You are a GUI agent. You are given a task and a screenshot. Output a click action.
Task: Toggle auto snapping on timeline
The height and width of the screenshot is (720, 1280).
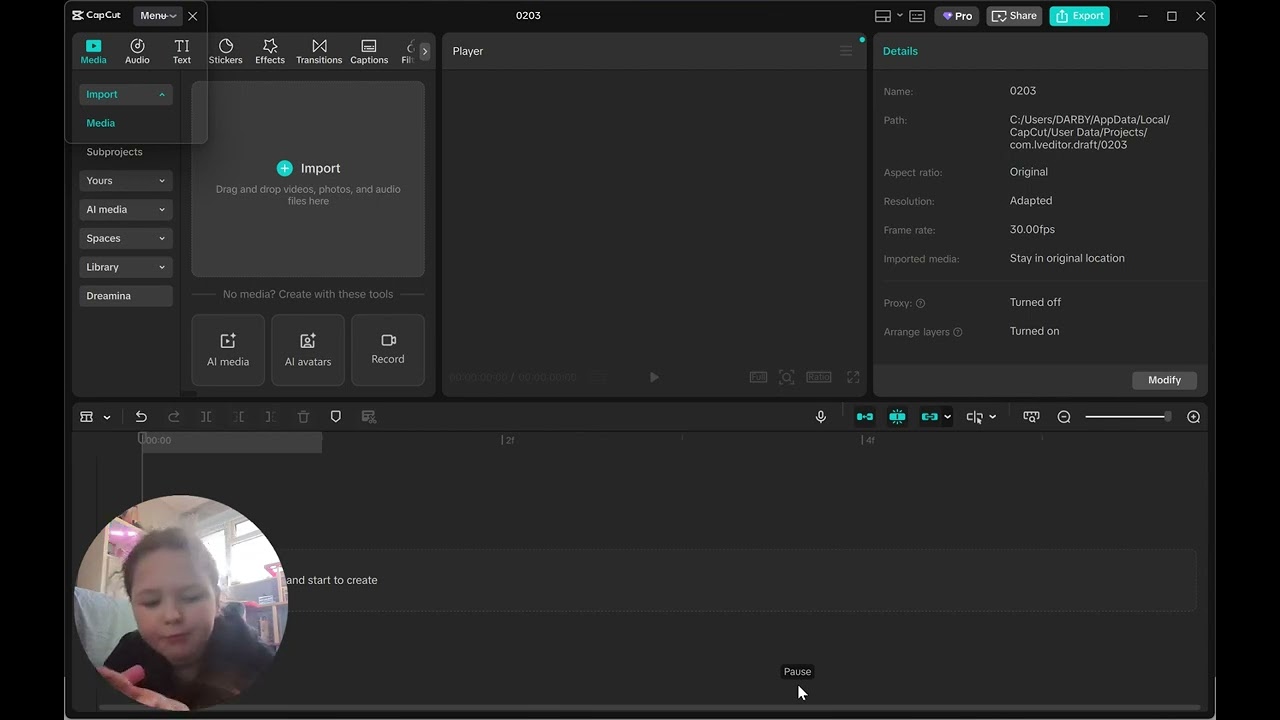[x=898, y=417]
